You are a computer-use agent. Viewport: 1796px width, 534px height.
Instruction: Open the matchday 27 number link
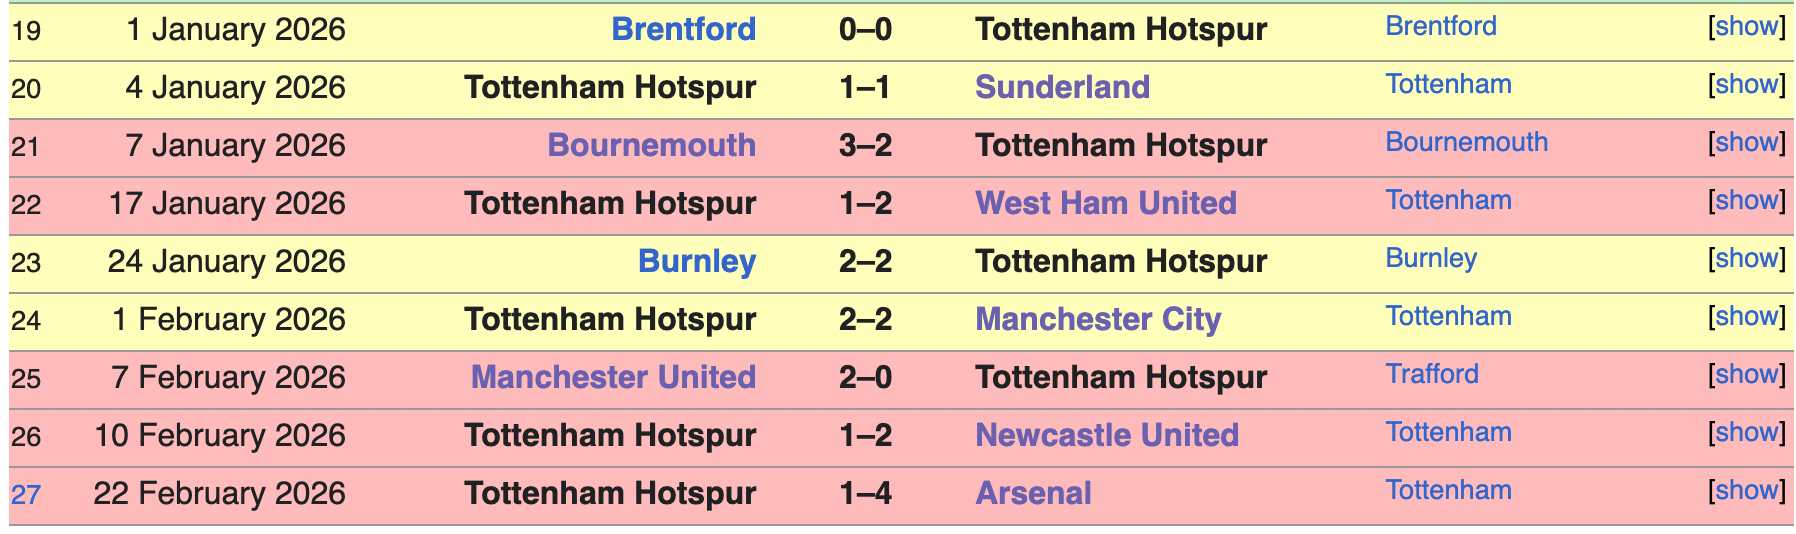coord(26,494)
